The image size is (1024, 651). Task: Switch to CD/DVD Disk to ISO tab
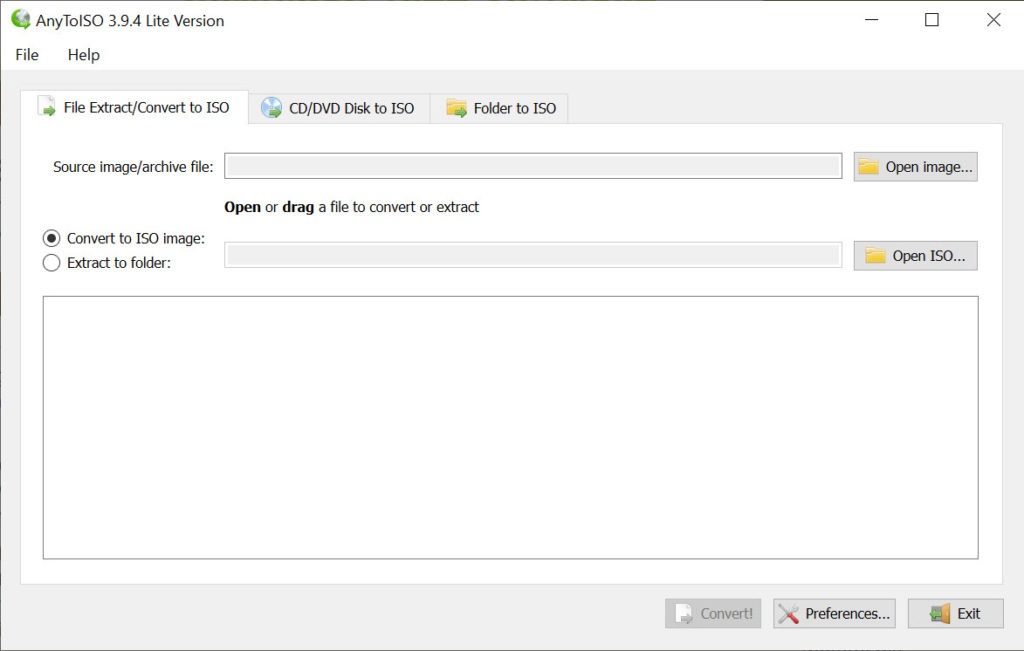click(x=339, y=108)
